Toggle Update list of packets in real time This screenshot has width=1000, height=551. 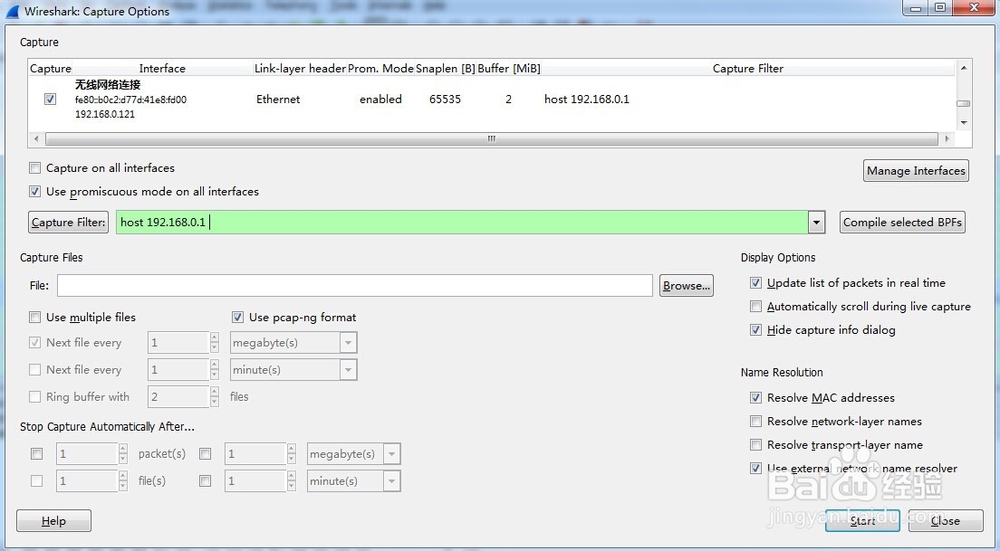pyautogui.click(x=756, y=283)
